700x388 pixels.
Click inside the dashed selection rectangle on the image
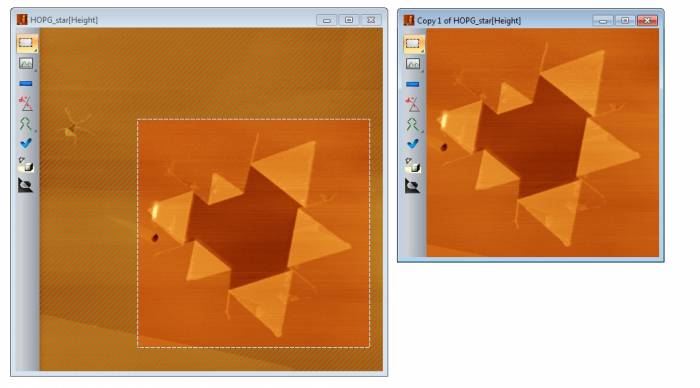254,233
